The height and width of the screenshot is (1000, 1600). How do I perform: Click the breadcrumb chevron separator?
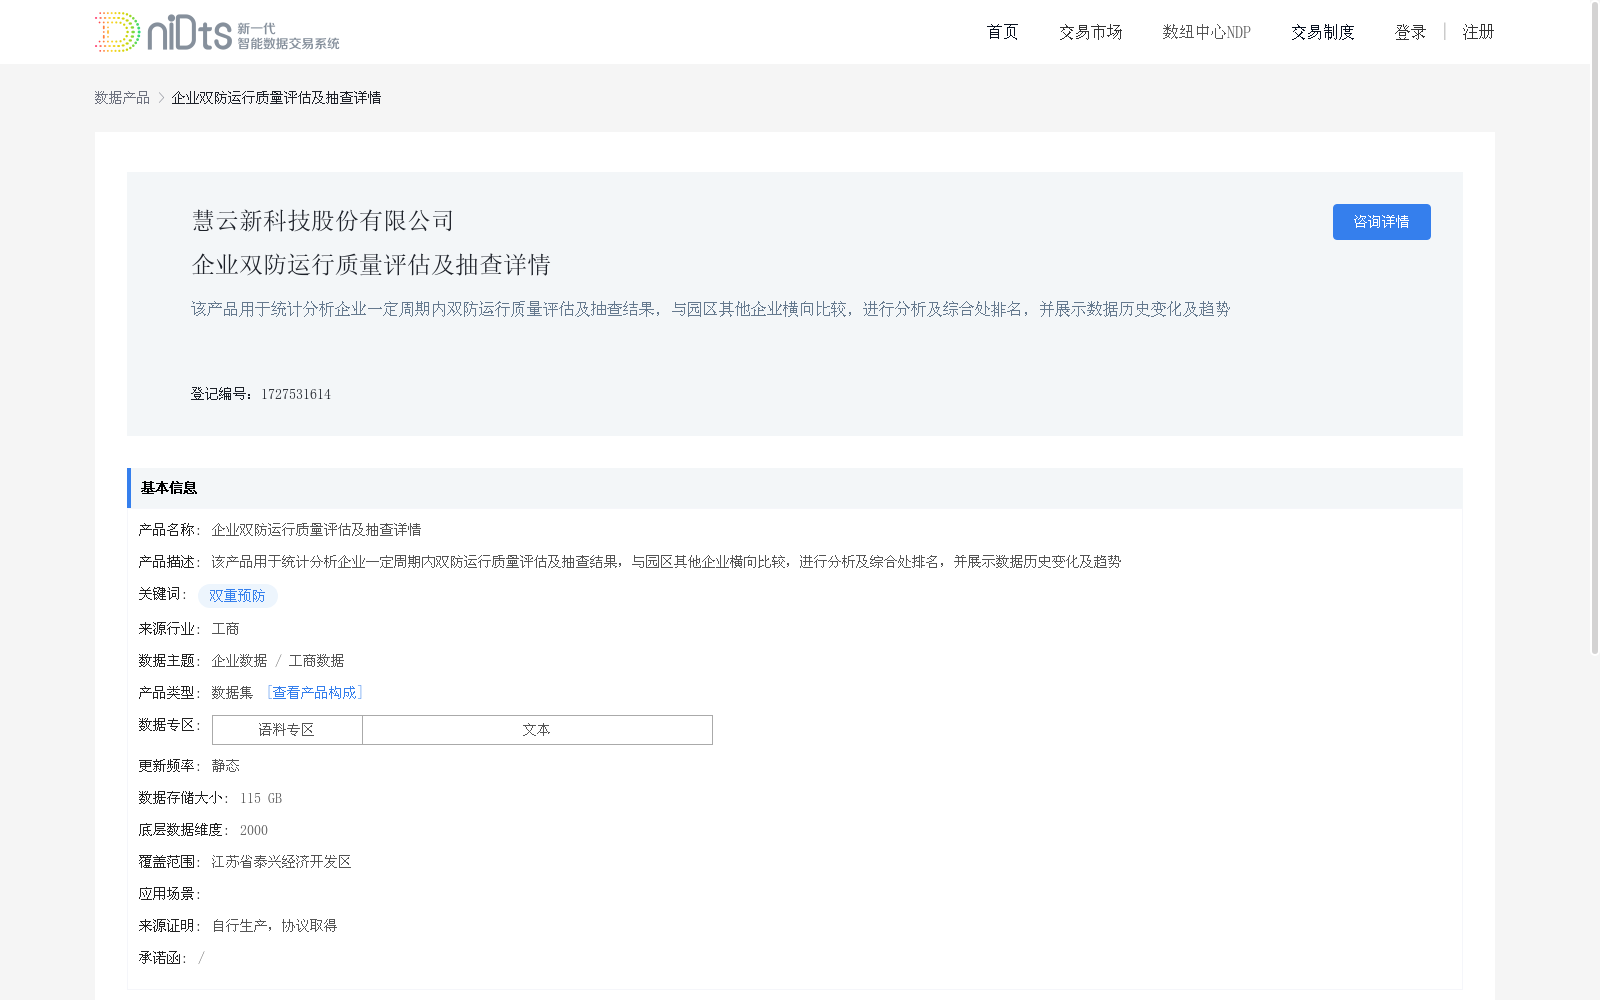(161, 97)
